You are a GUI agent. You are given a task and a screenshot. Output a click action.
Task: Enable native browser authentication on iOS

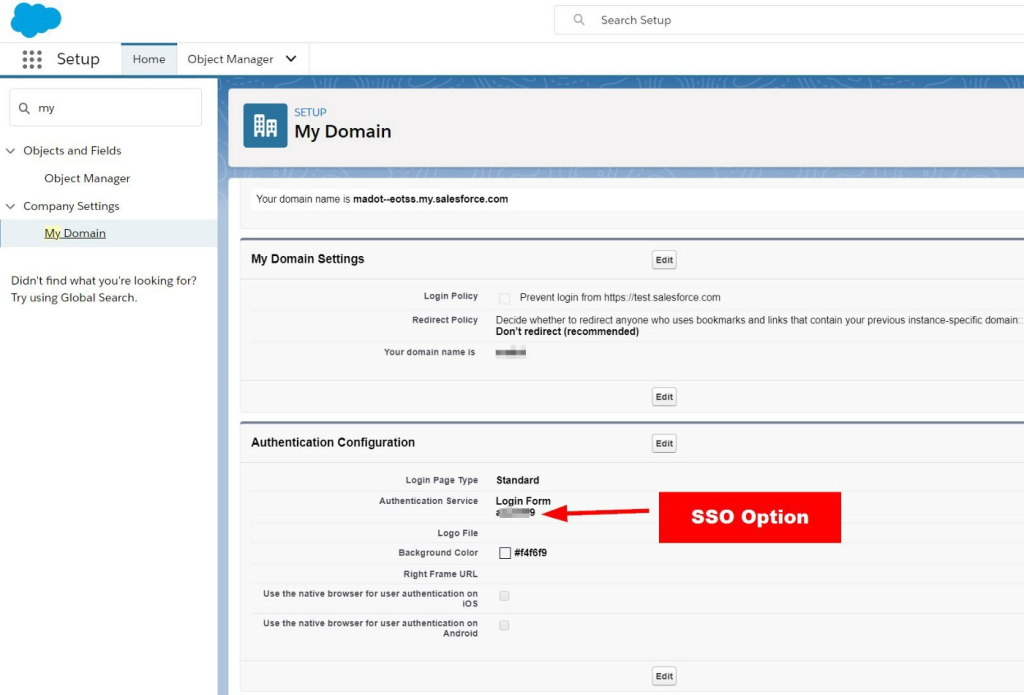pos(504,596)
